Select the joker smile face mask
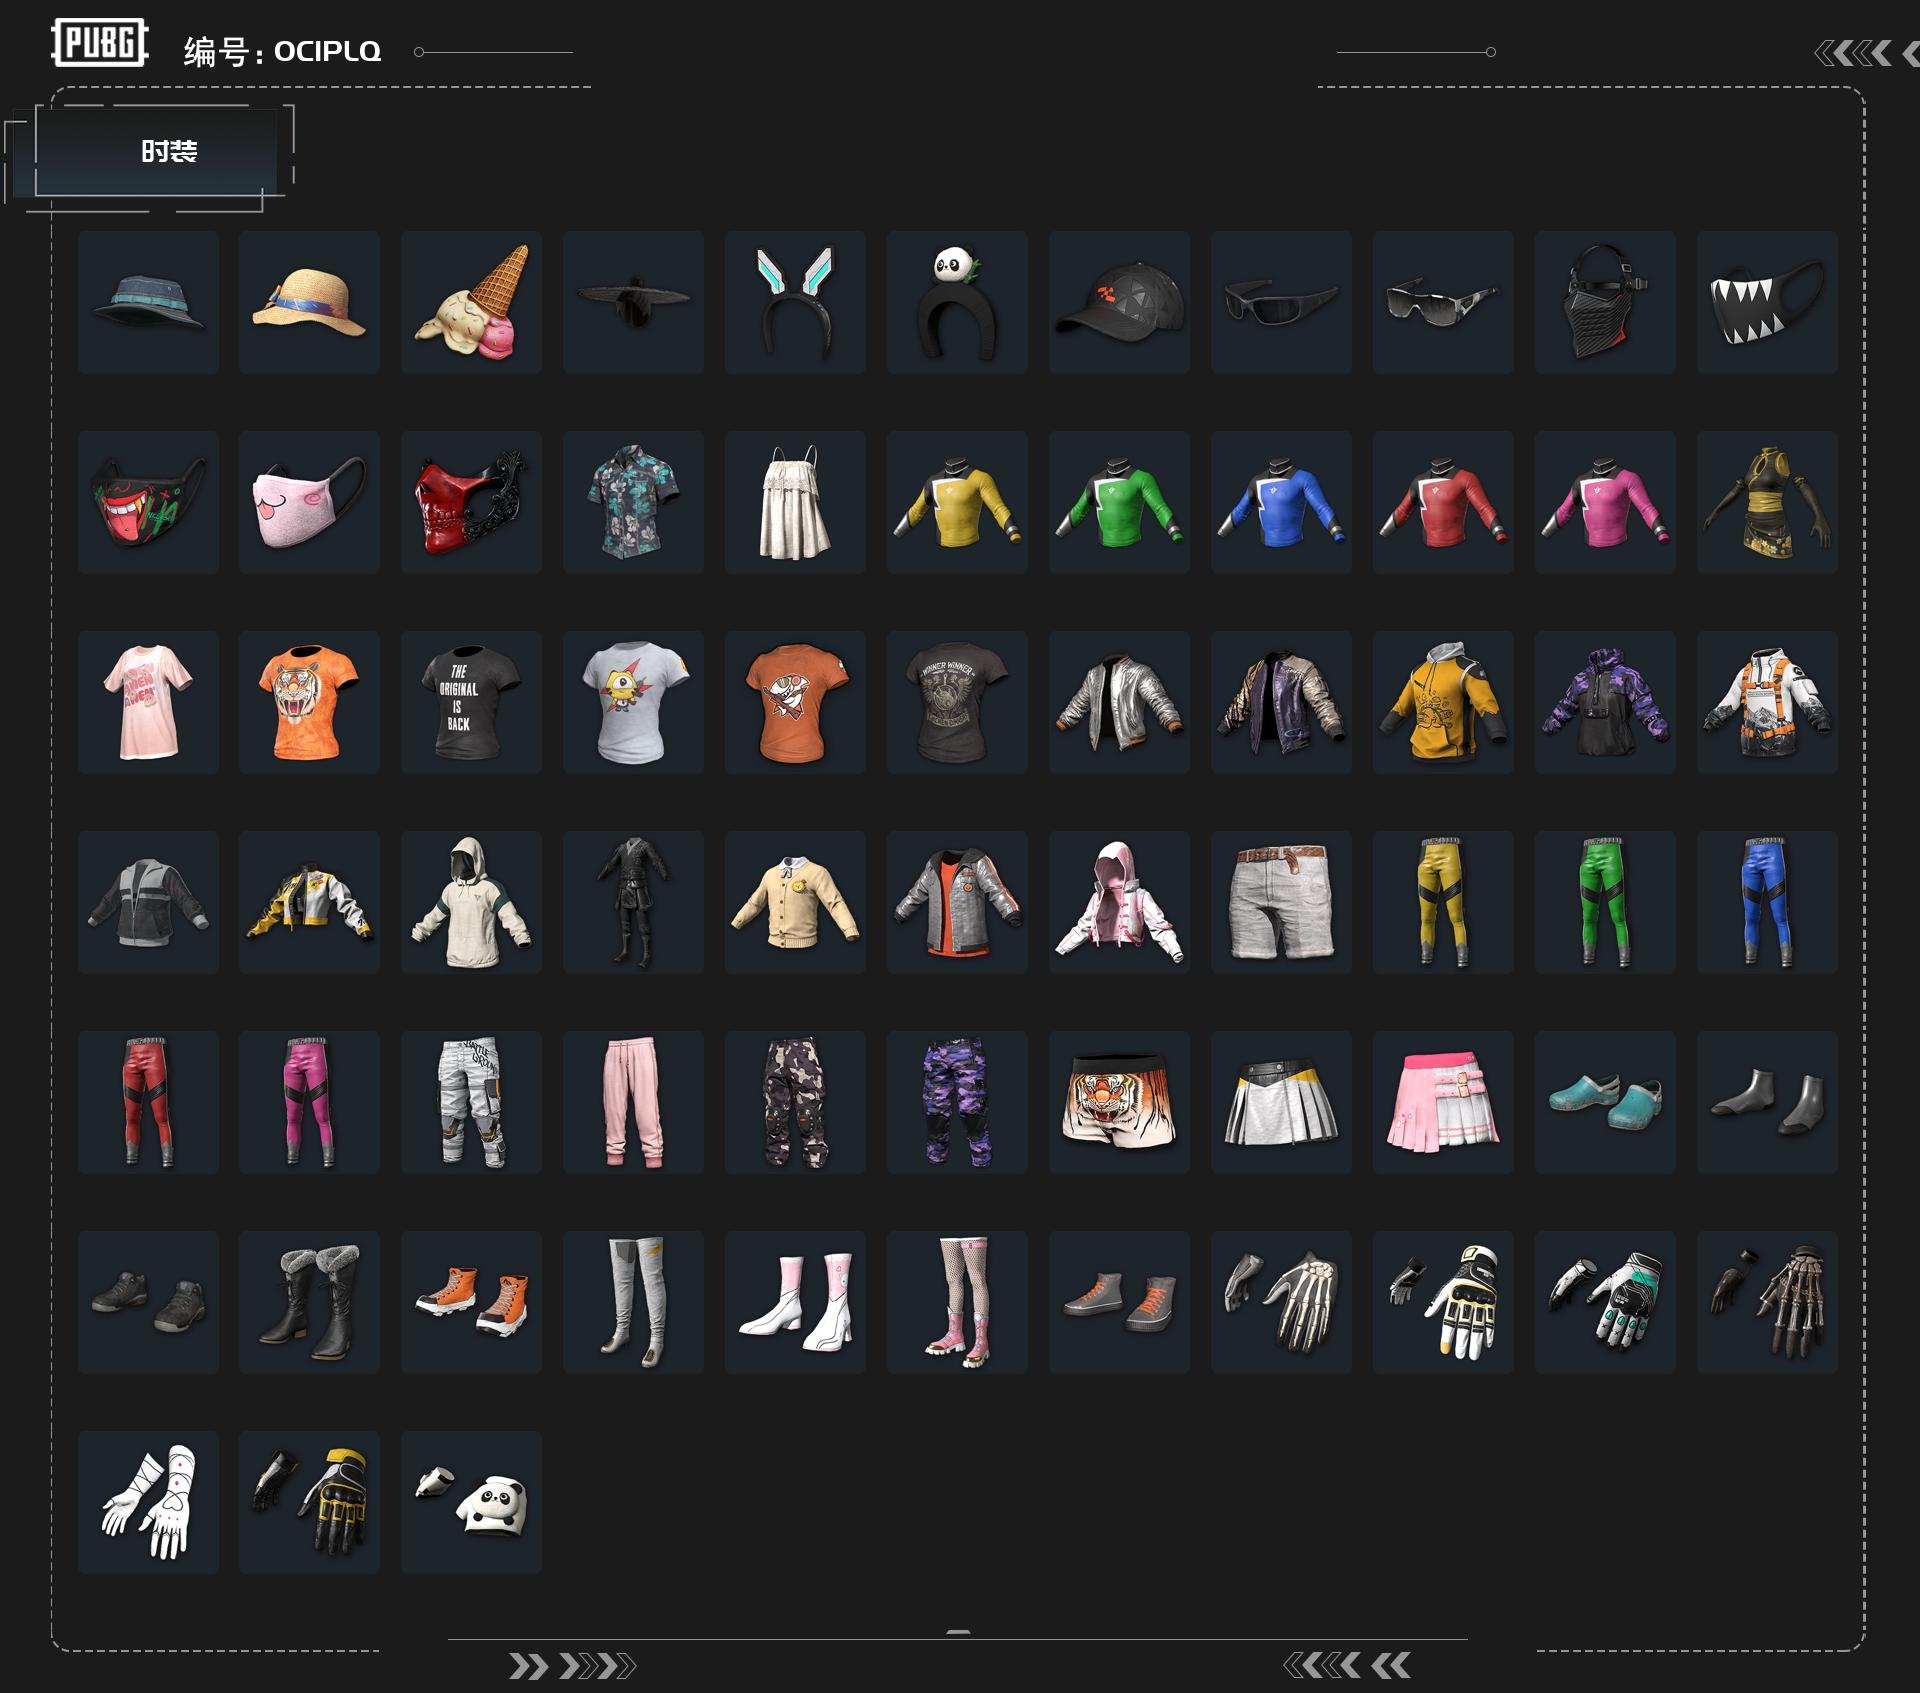 point(148,502)
